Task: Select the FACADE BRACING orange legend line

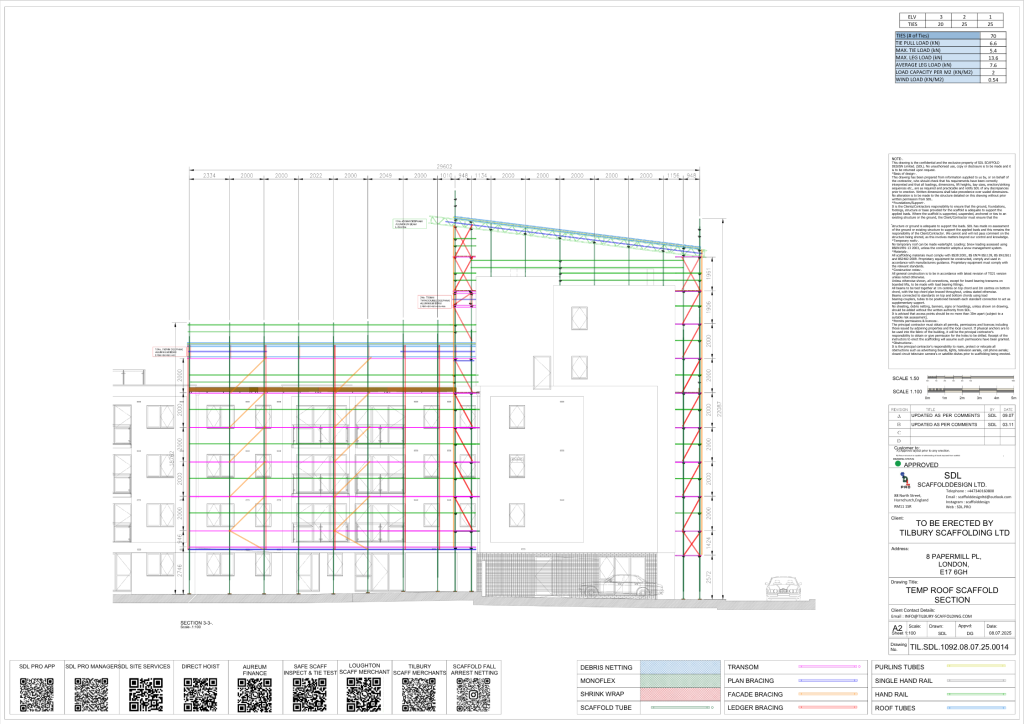Action: click(x=829, y=694)
